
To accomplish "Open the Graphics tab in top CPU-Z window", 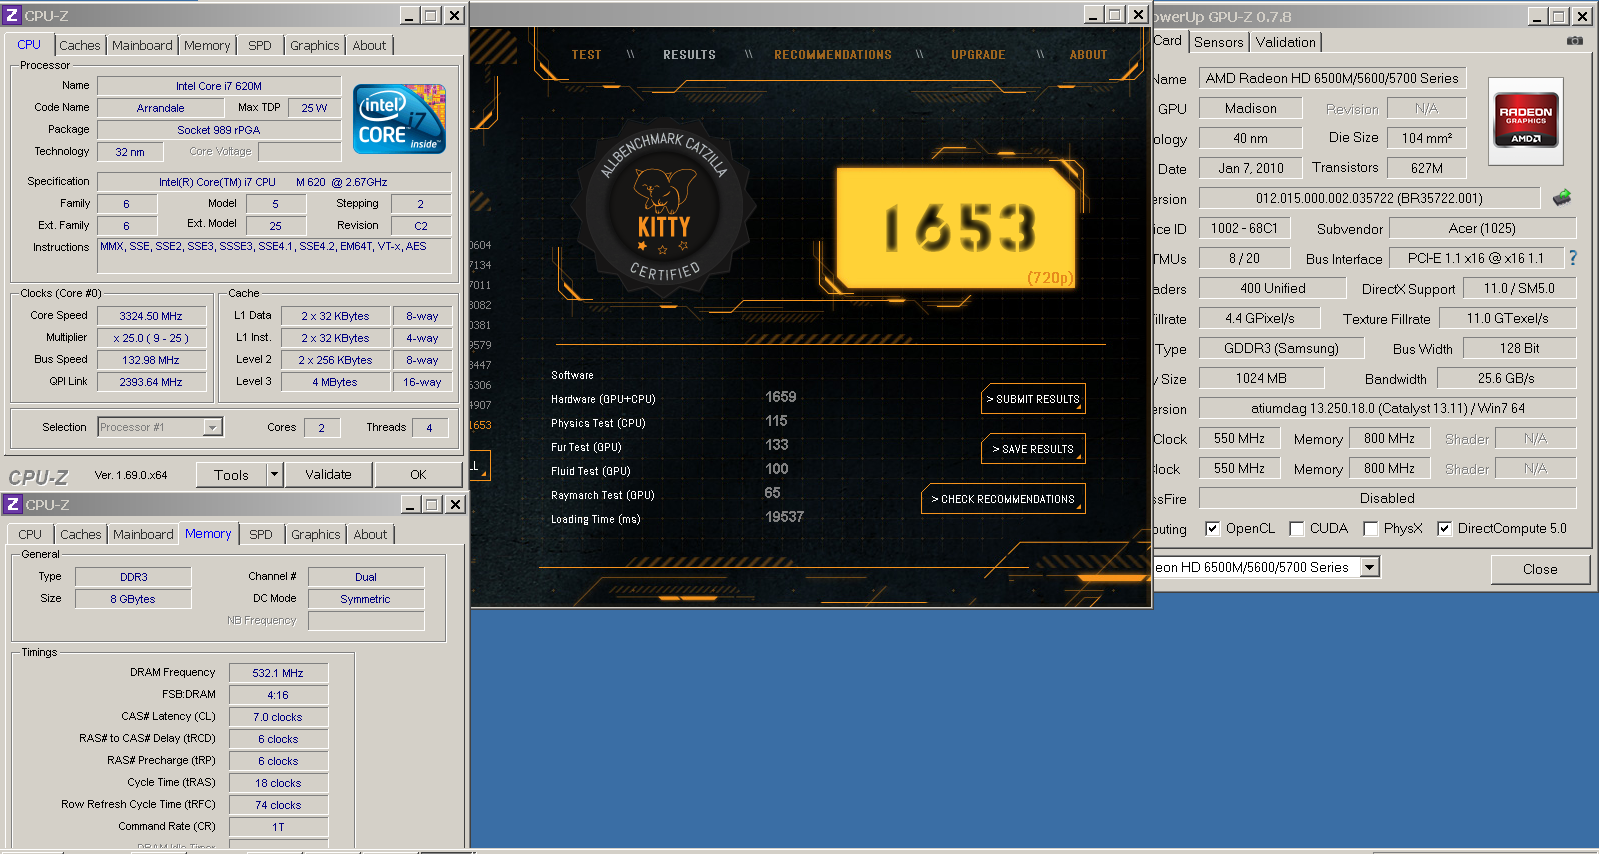I will 315,45.
